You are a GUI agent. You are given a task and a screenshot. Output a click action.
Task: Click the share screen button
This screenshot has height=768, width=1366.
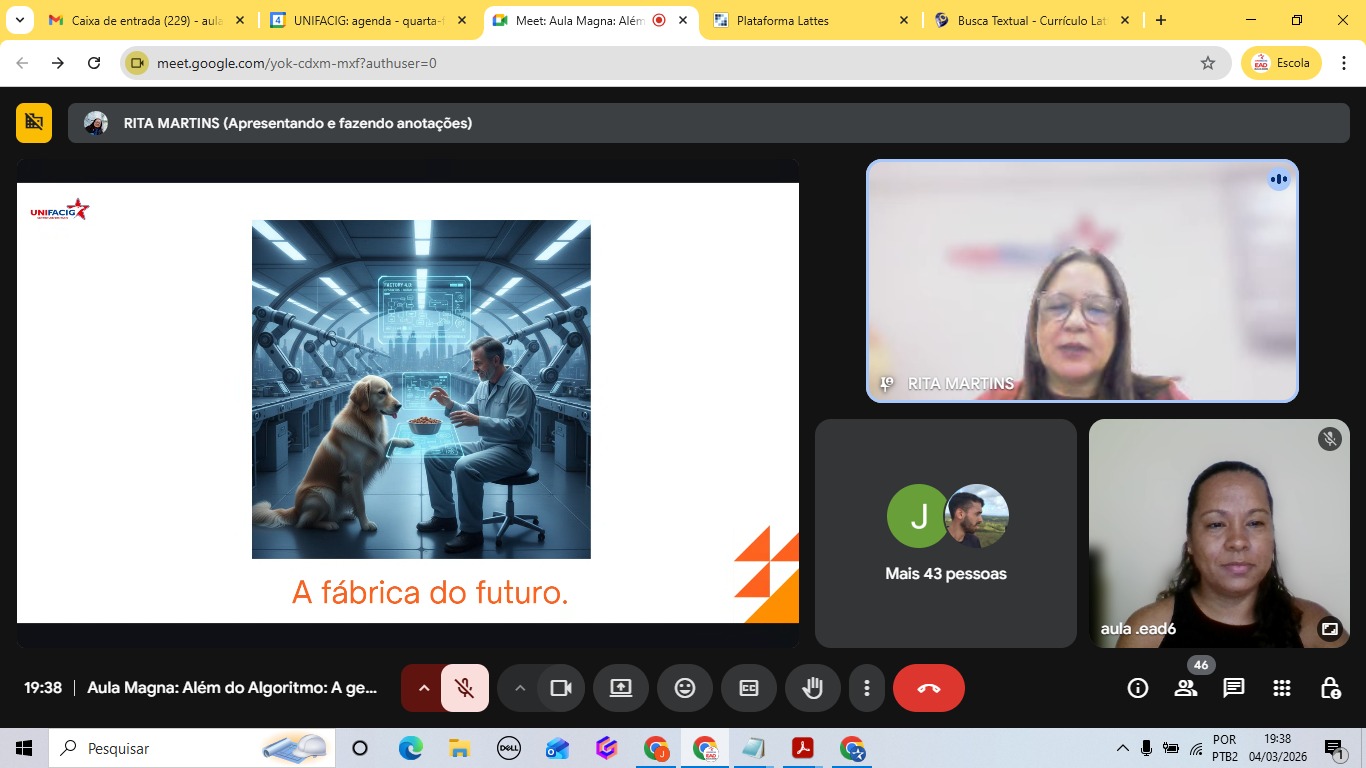click(620, 688)
